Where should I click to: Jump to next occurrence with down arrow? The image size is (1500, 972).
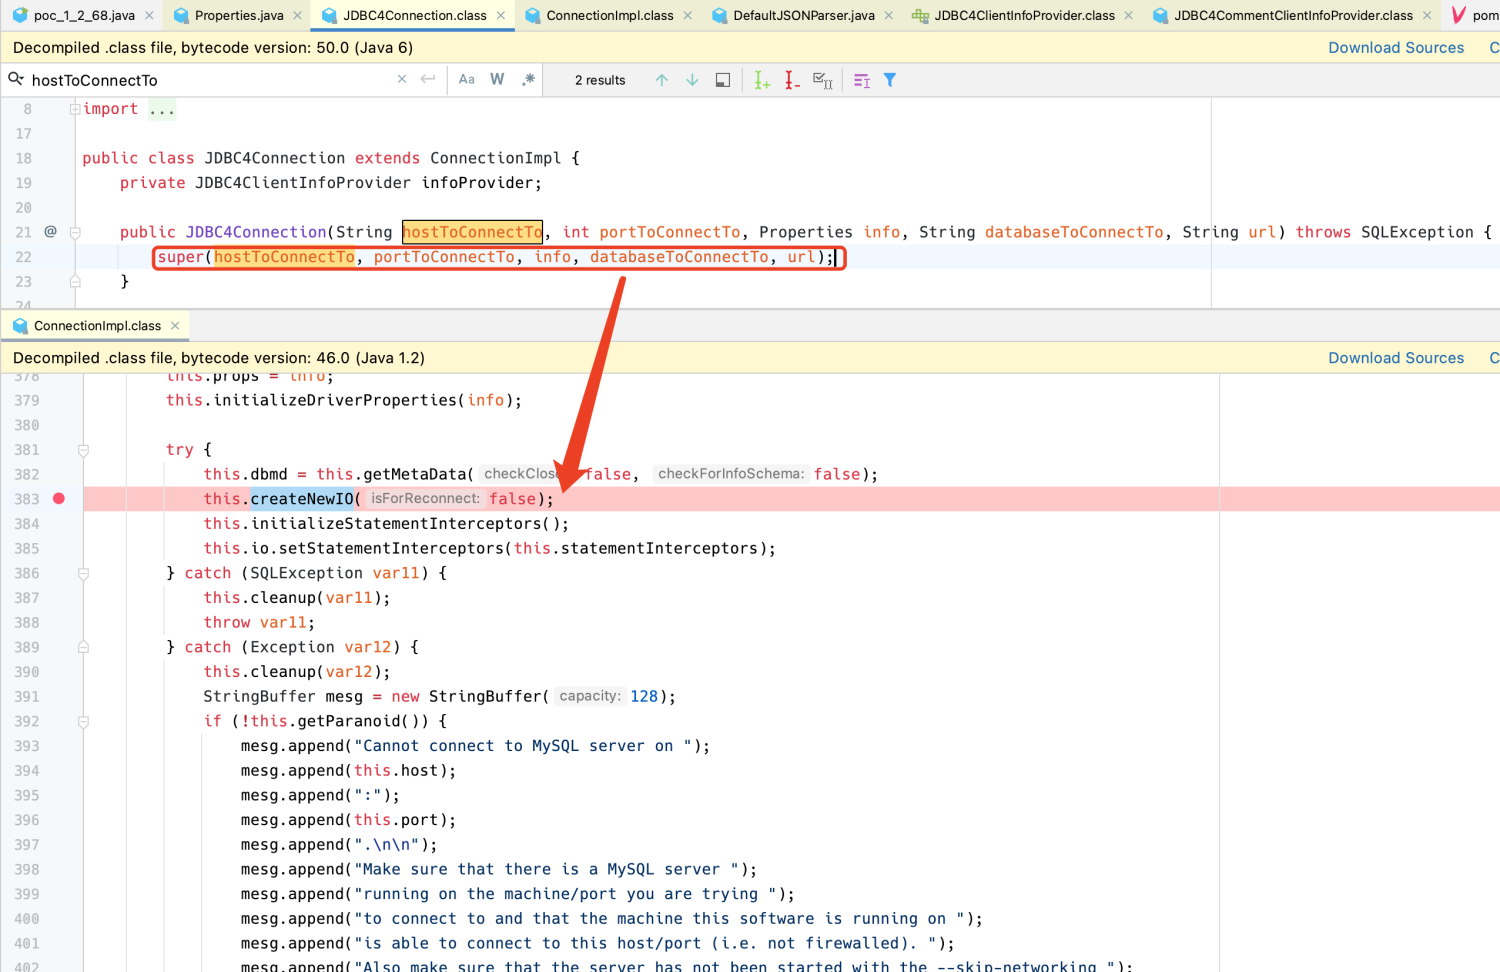point(692,80)
